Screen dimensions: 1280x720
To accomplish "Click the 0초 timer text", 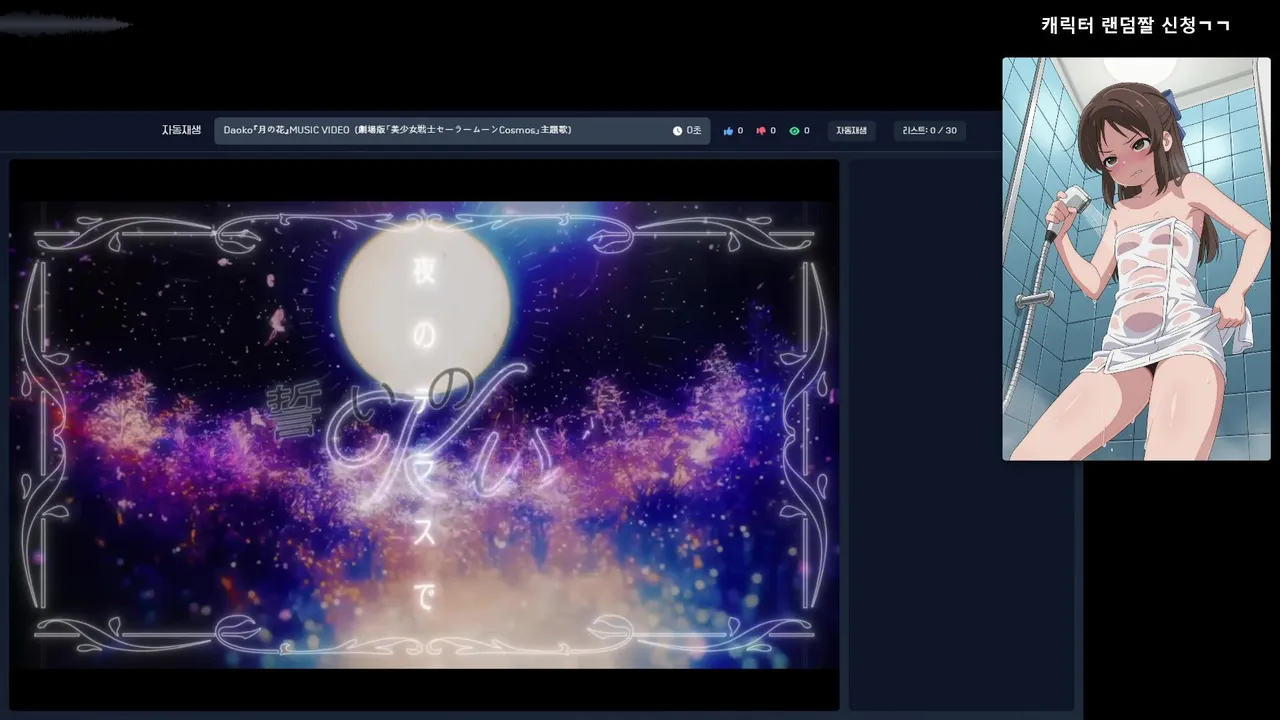I will 694,131.
